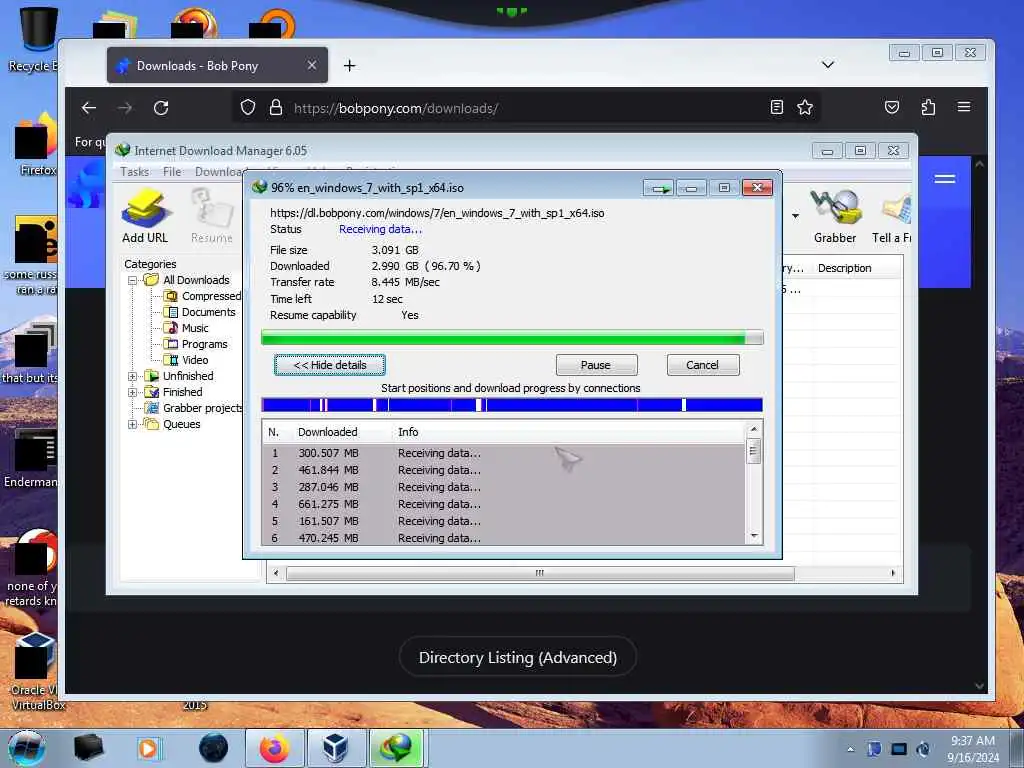Click the VirtualBox icon in the taskbar
The width and height of the screenshot is (1024, 768).
[x=336, y=748]
